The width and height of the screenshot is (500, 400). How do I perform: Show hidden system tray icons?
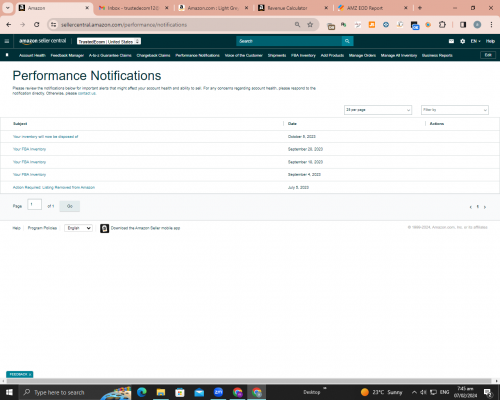(x=414, y=392)
